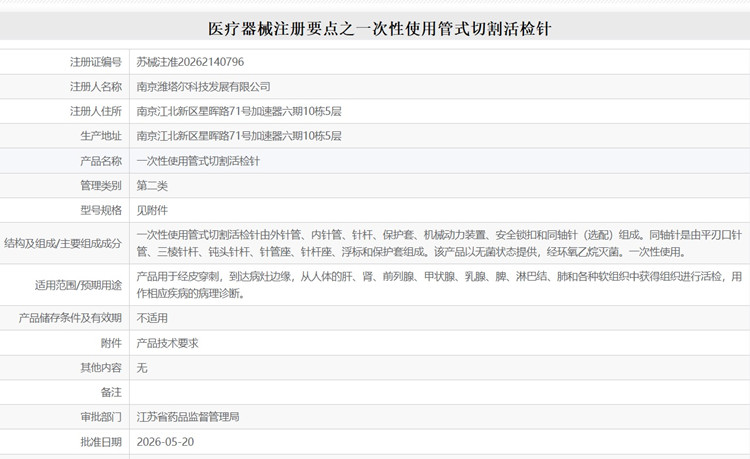
Task: Click the label 注册人名称
Action: click(96, 87)
